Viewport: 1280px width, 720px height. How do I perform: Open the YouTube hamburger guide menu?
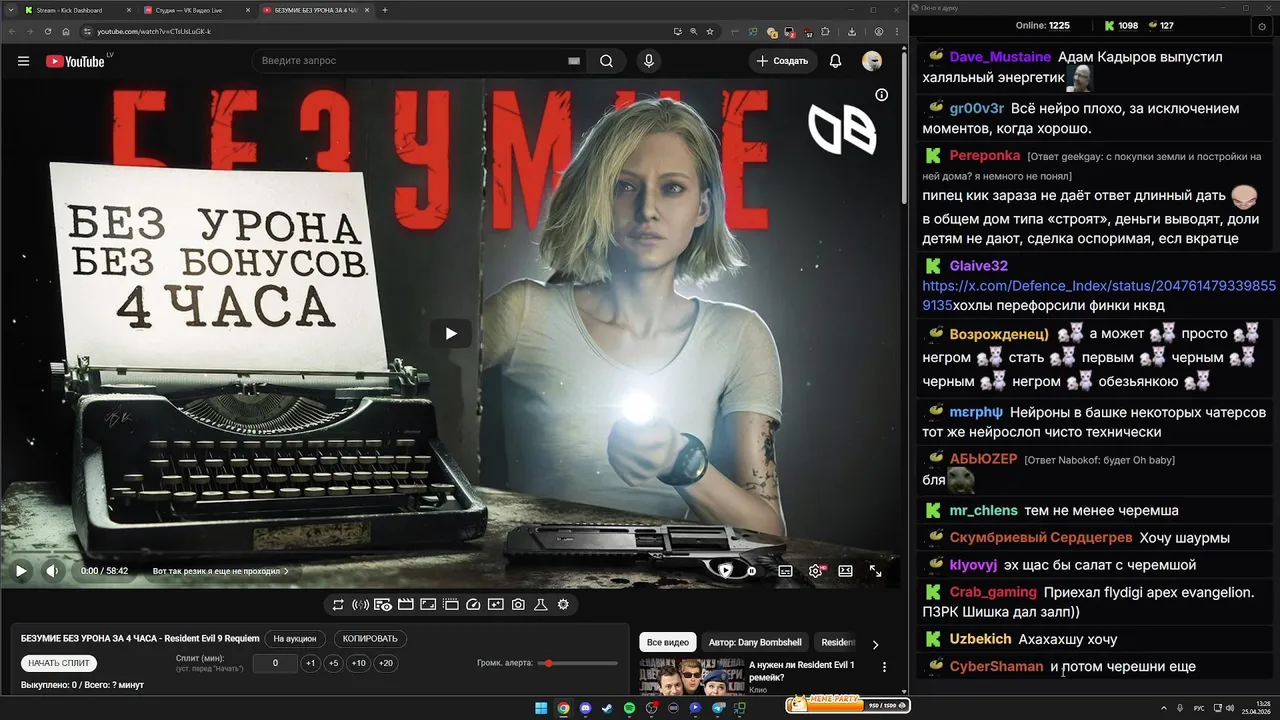pyautogui.click(x=23, y=61)
